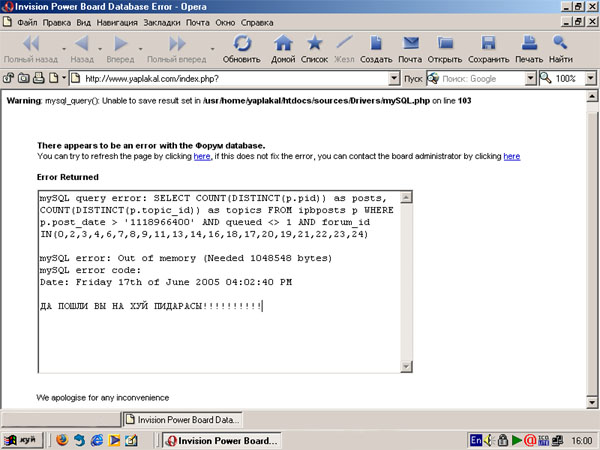
Task: Click the green play arrow tray icon
Action: coord(517,440)
